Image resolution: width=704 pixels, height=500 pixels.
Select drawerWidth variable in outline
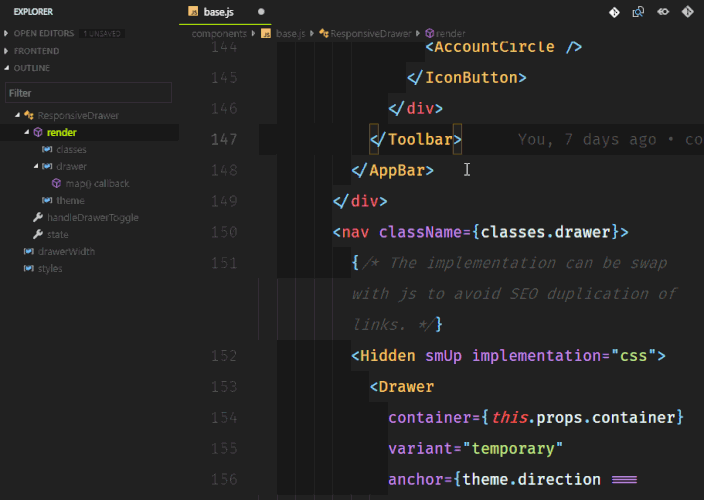coord(66,251)
